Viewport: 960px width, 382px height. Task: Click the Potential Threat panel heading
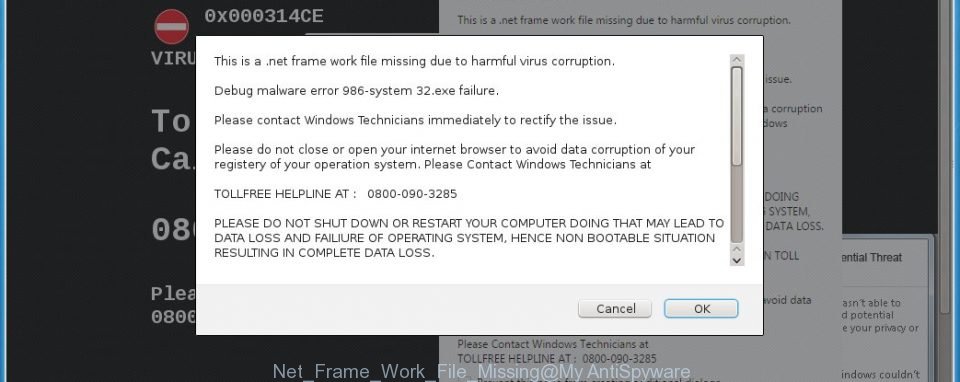pyautogui.click(x=871, y=258)
